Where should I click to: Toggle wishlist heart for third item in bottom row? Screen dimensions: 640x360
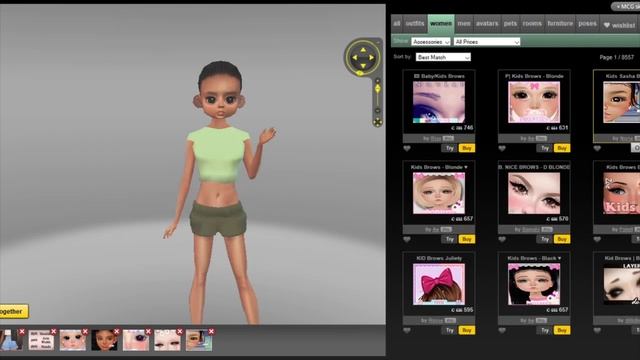[x=597, y=331]
